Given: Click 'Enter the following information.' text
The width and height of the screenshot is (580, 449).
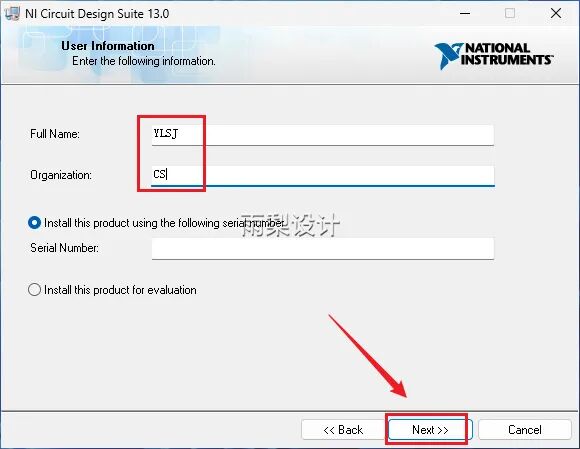Looking at the screenshot, I should click(144, 61).
